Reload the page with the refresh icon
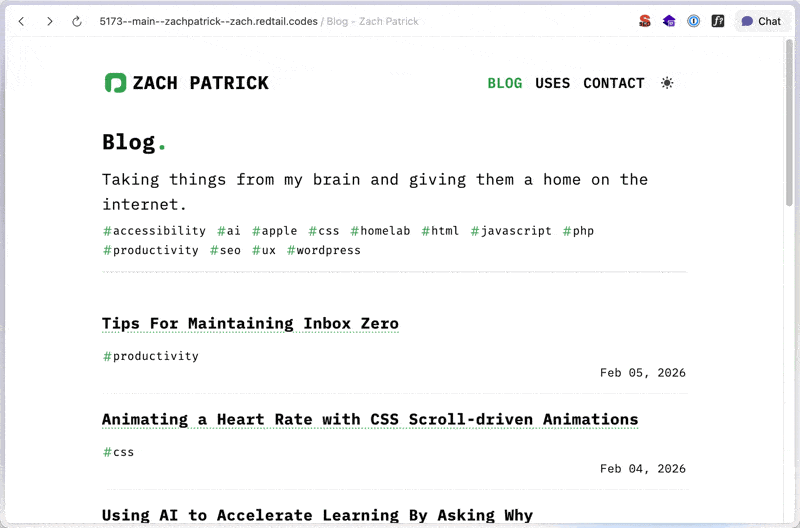The height and width of the screenshot is (528, 800). [x=77, y=21]
